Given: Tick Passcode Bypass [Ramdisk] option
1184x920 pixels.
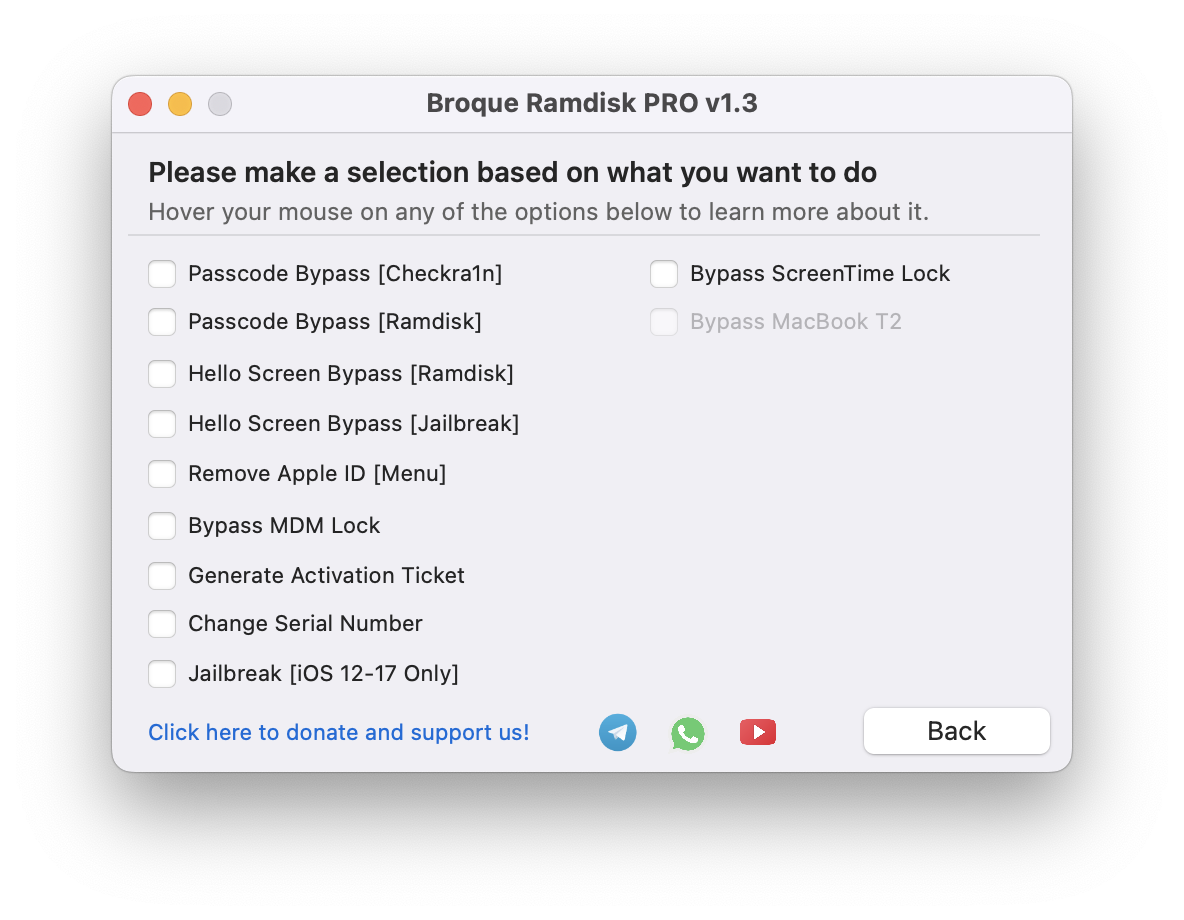Looking at the screenshot, I should tap(162, 322).
